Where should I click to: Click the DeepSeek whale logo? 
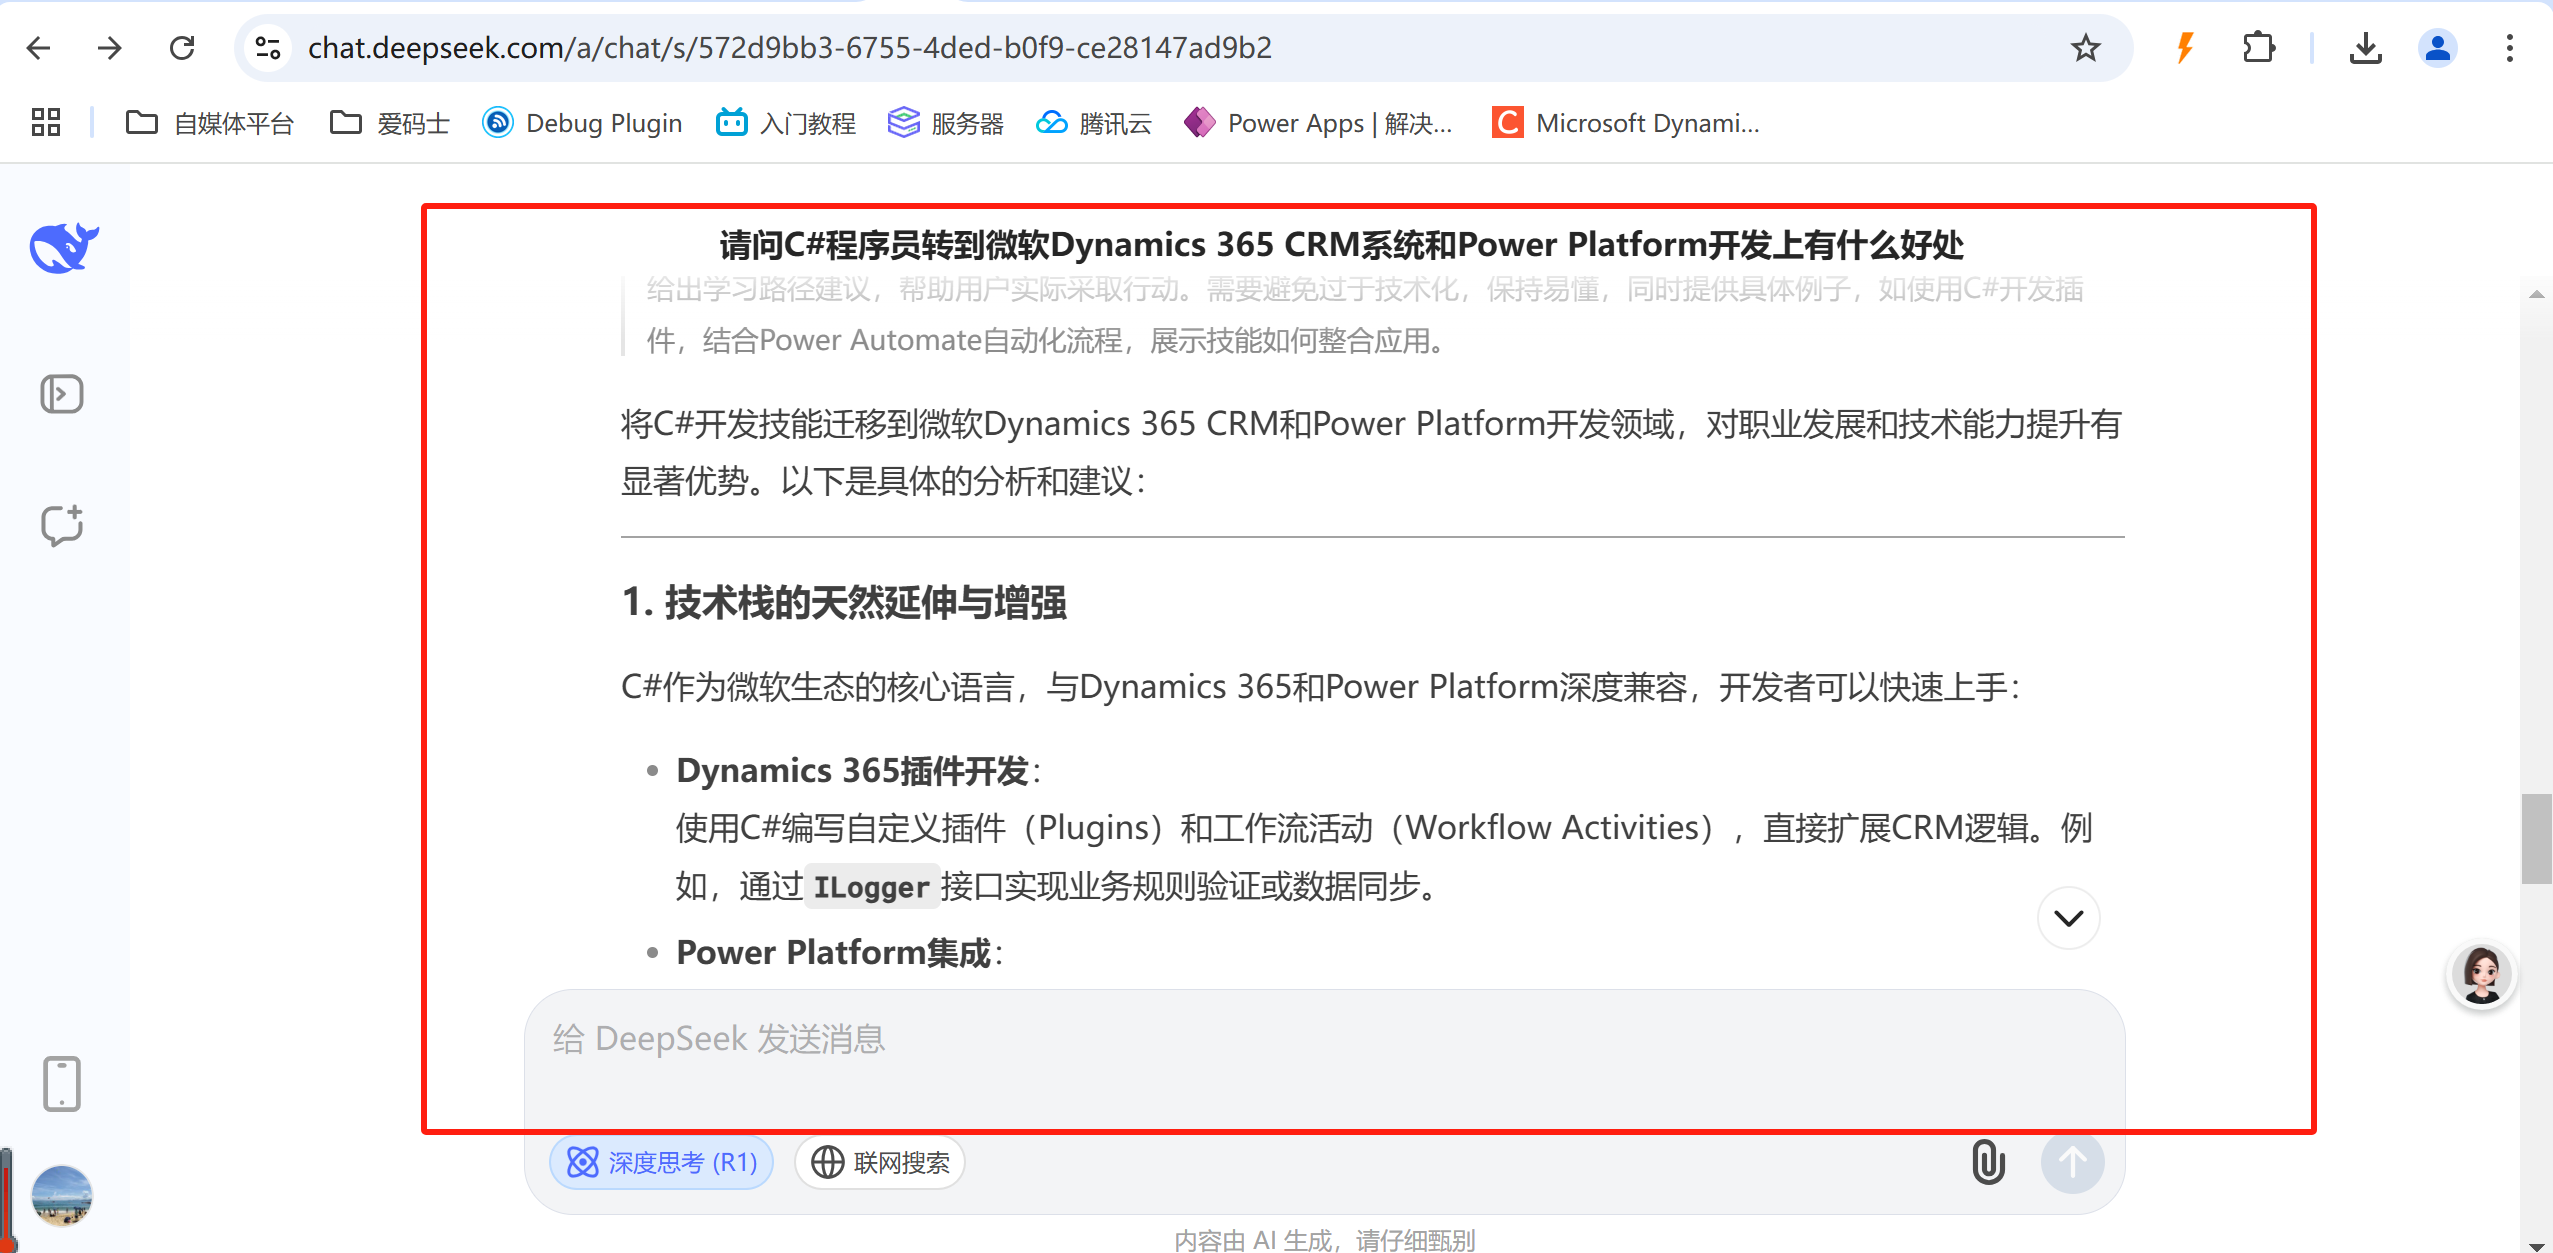point(64,247)
